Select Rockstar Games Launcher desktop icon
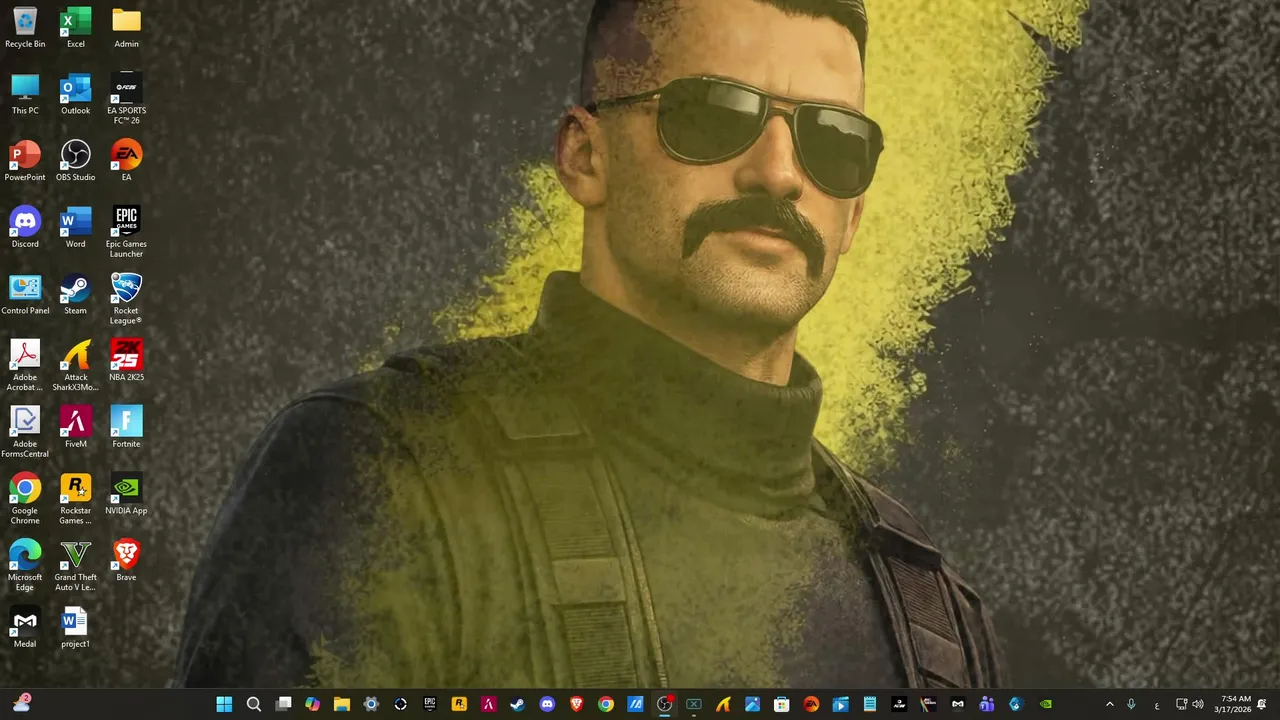1280x720 pixels. pyautogui.click(x=76, y=498)
